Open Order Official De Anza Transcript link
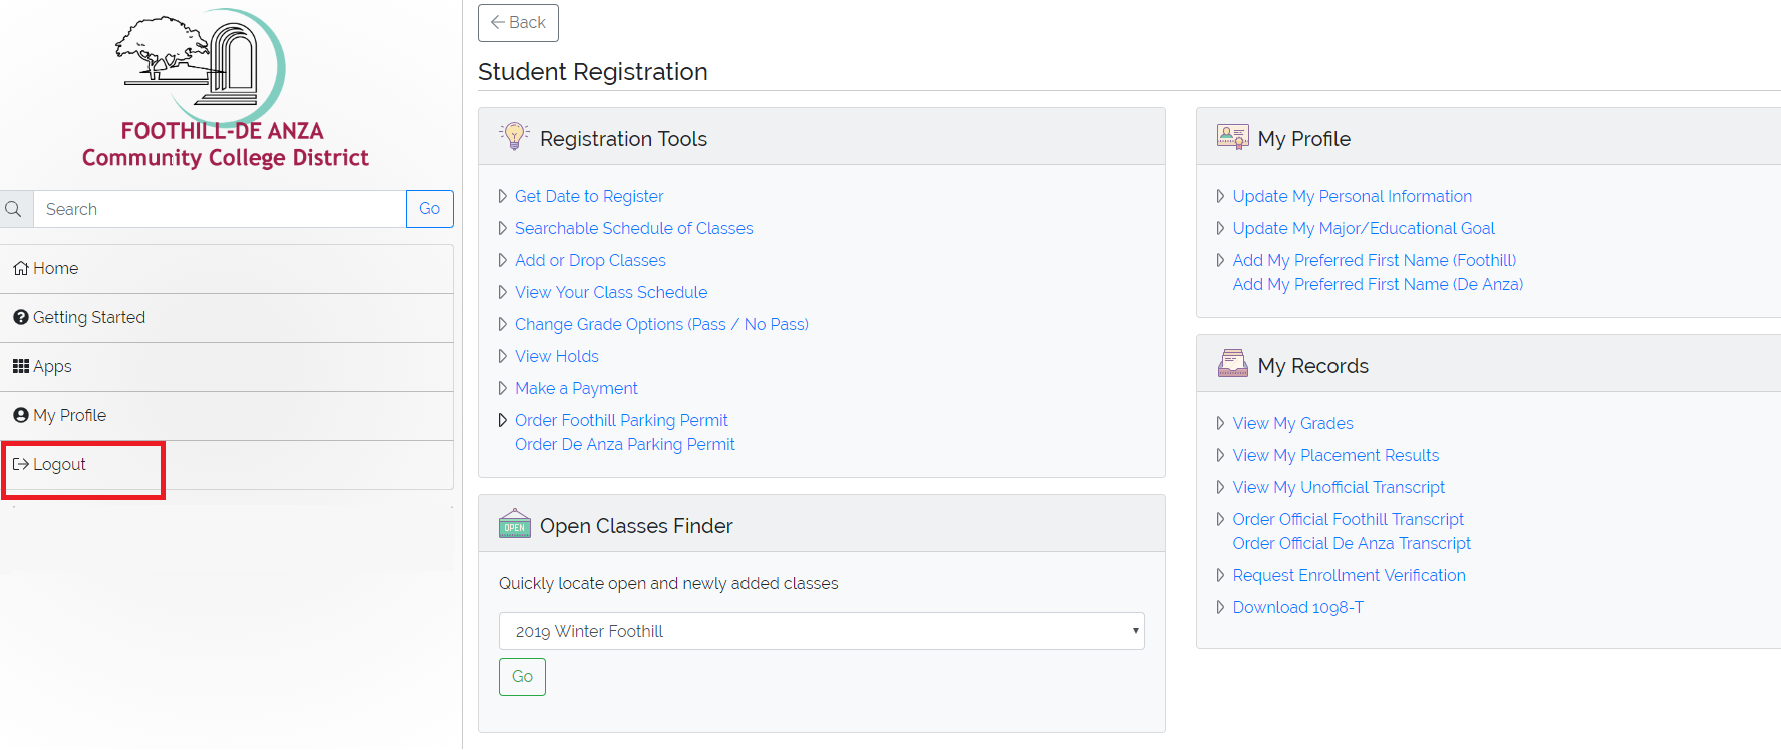Image resolution: width=1781 pixels, height=750 pixels. 1352,543
